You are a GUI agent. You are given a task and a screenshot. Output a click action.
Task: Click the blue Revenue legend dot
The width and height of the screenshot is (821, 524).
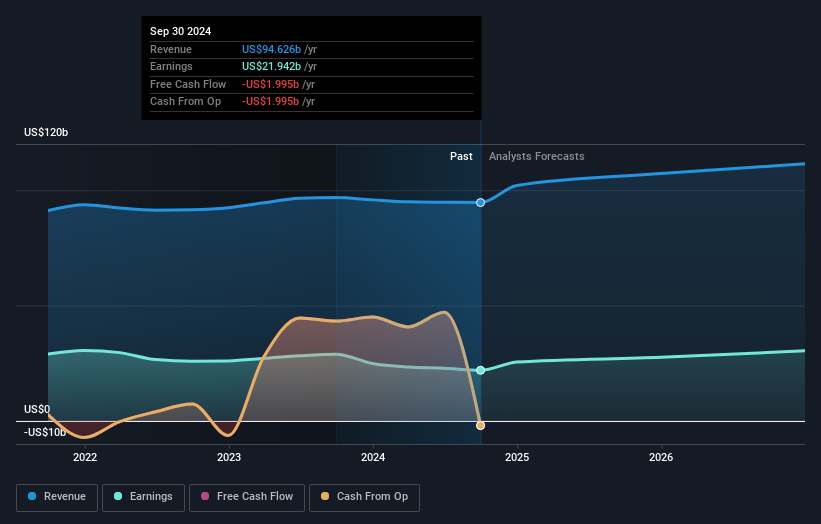point(32,496)
